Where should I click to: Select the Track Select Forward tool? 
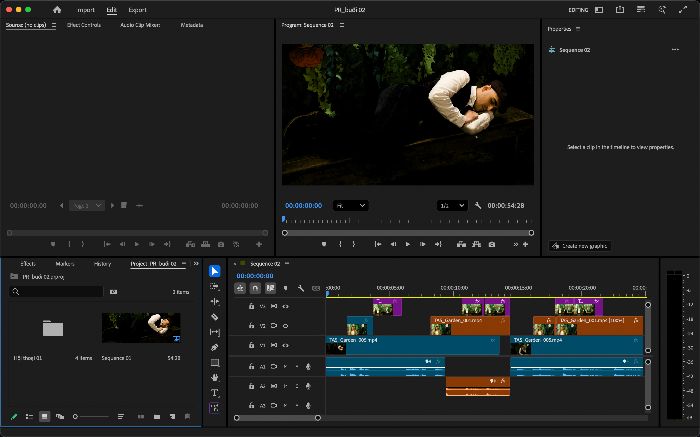215,287
